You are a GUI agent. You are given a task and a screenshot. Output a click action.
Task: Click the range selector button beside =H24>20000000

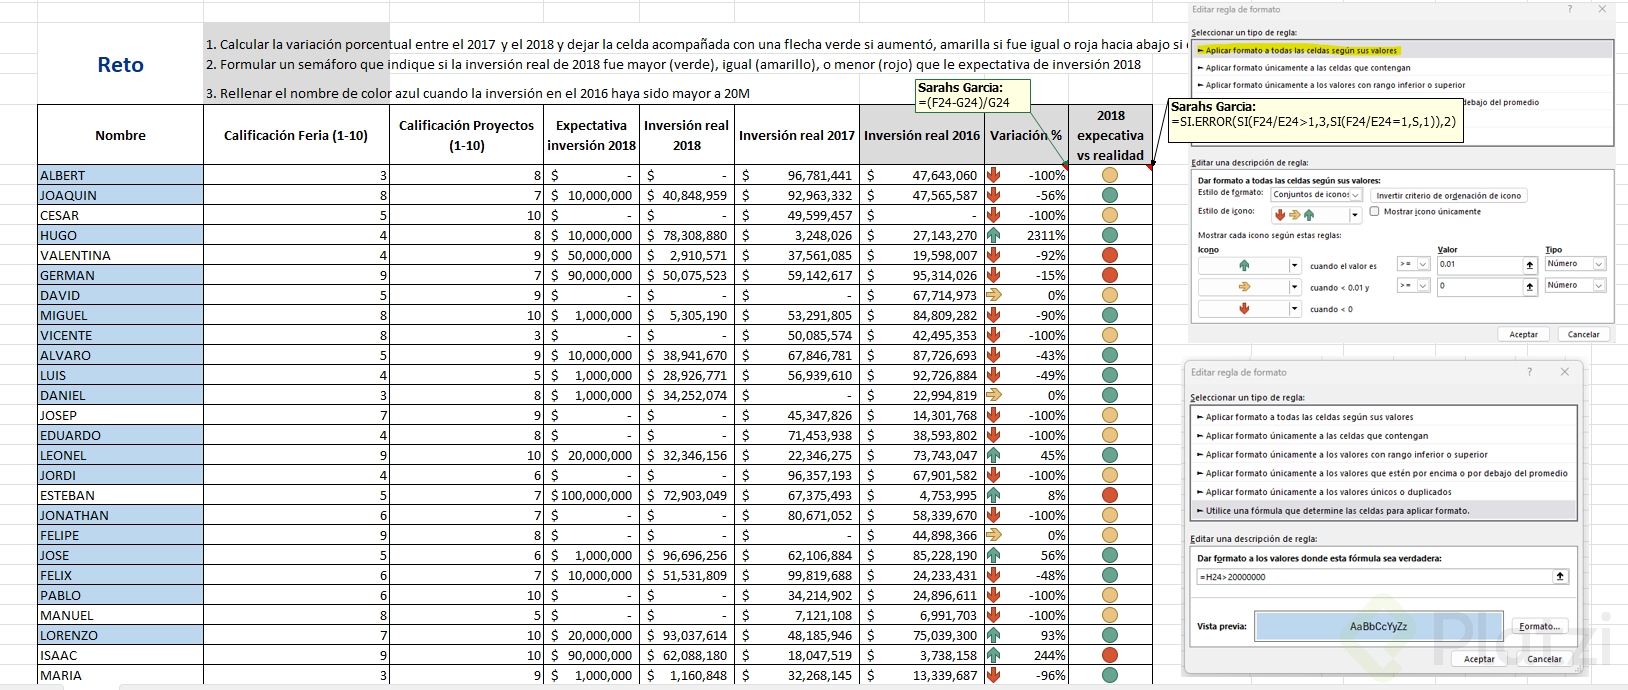[x=1560, y=576]
